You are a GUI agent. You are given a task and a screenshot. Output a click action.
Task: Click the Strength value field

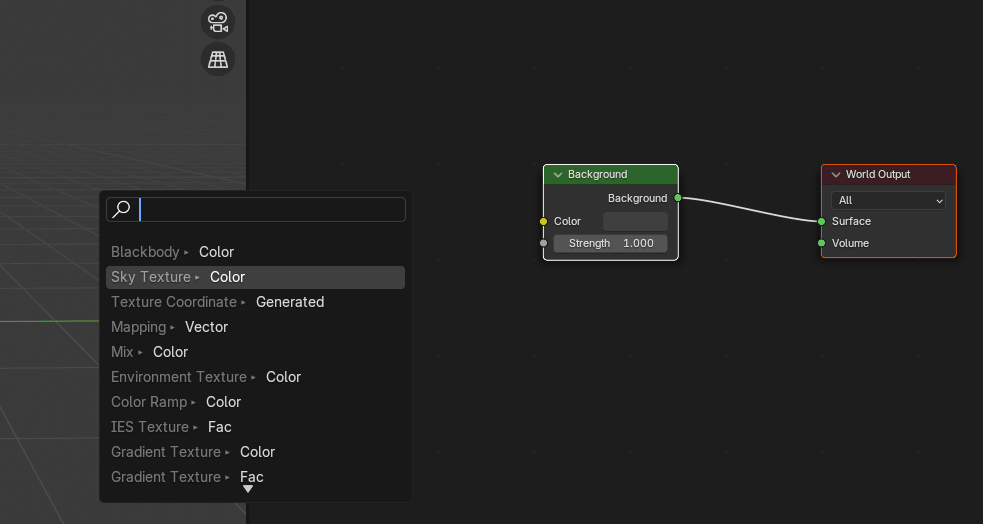coord(610,243)
